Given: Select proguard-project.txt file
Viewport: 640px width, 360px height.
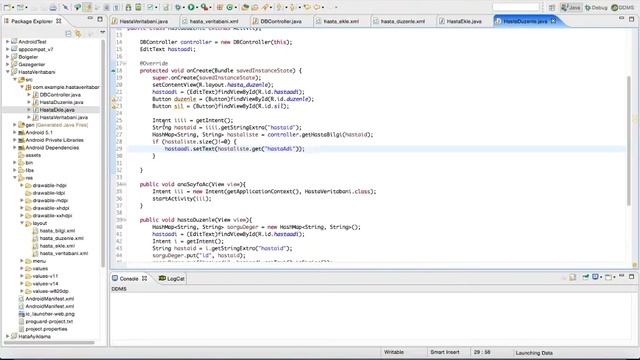Looking at the screenshot, I should 49,322.
